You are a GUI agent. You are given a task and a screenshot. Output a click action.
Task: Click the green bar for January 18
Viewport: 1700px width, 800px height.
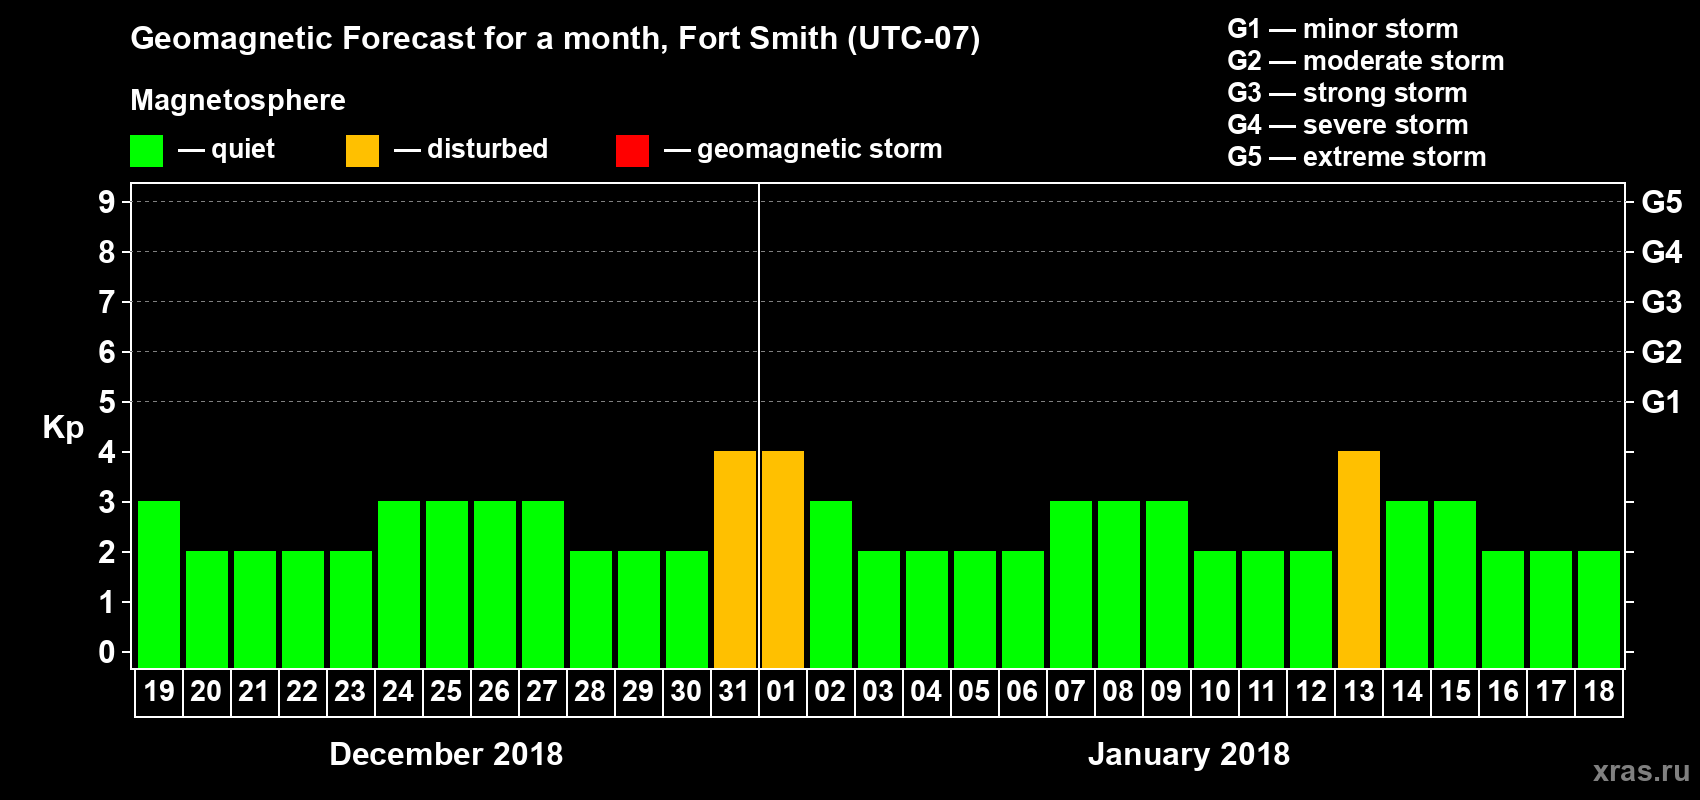pos(1599,609)
